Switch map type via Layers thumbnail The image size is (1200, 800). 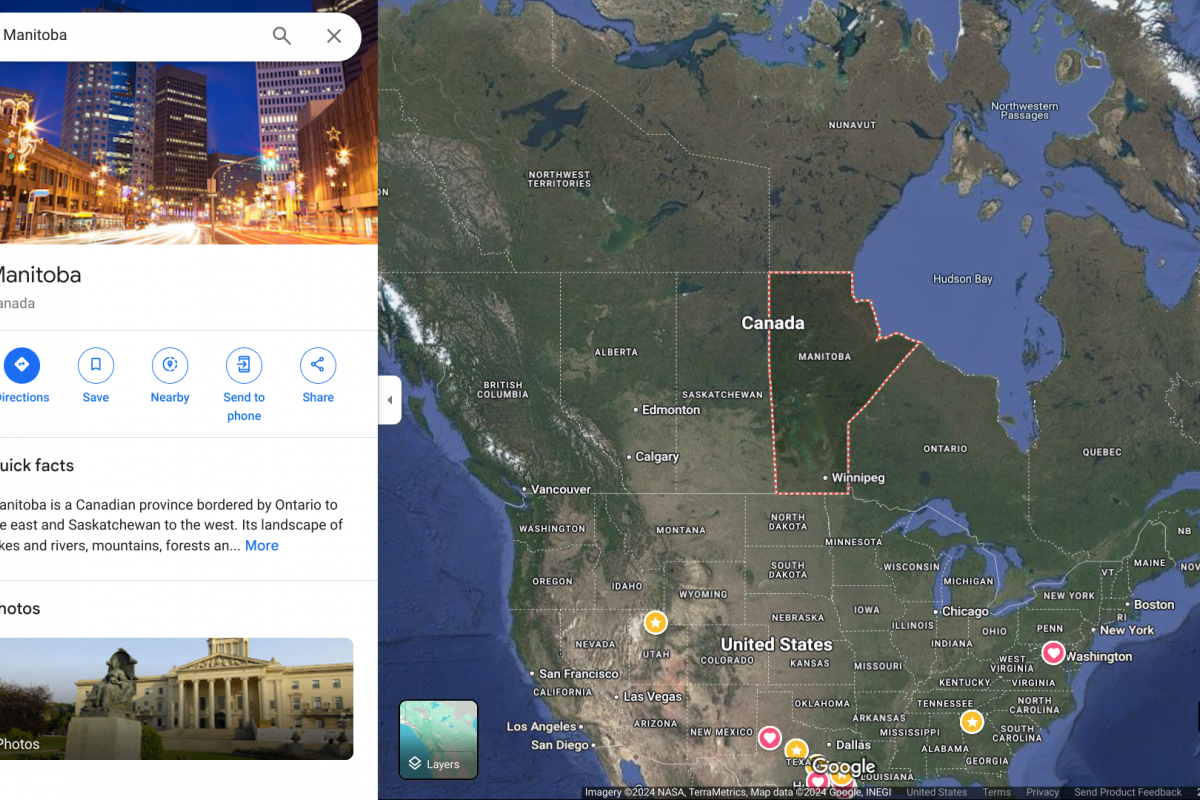click(x=439, y=739)
